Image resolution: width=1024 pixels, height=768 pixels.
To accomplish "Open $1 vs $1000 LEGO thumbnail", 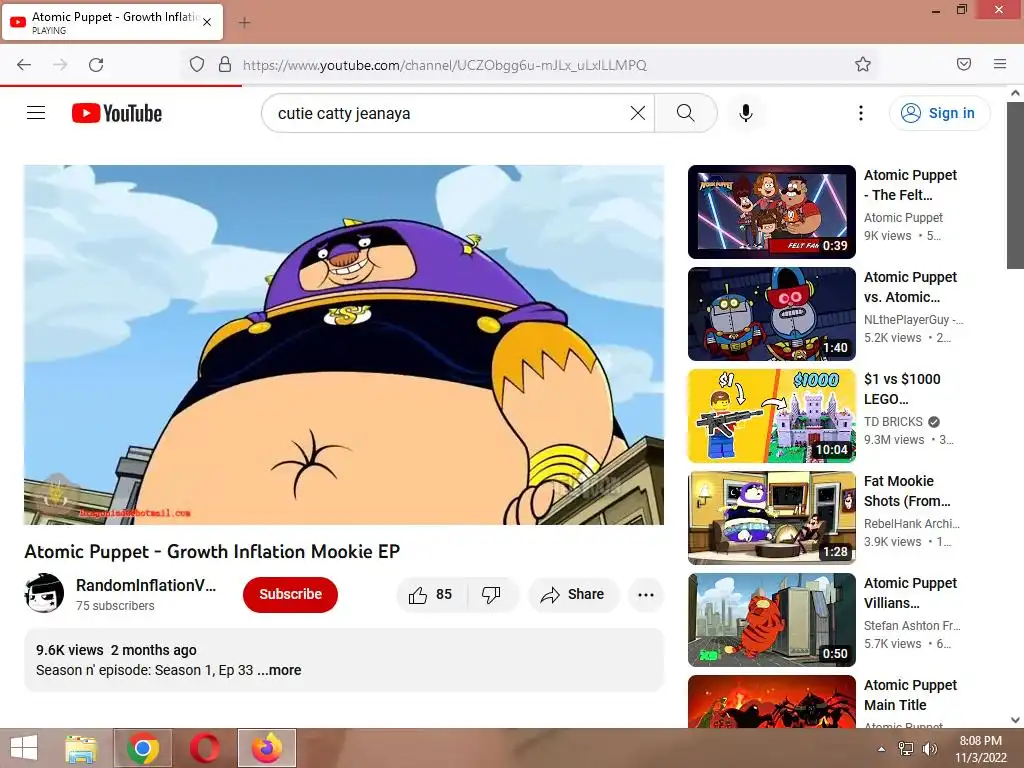I will pos(772,416).
